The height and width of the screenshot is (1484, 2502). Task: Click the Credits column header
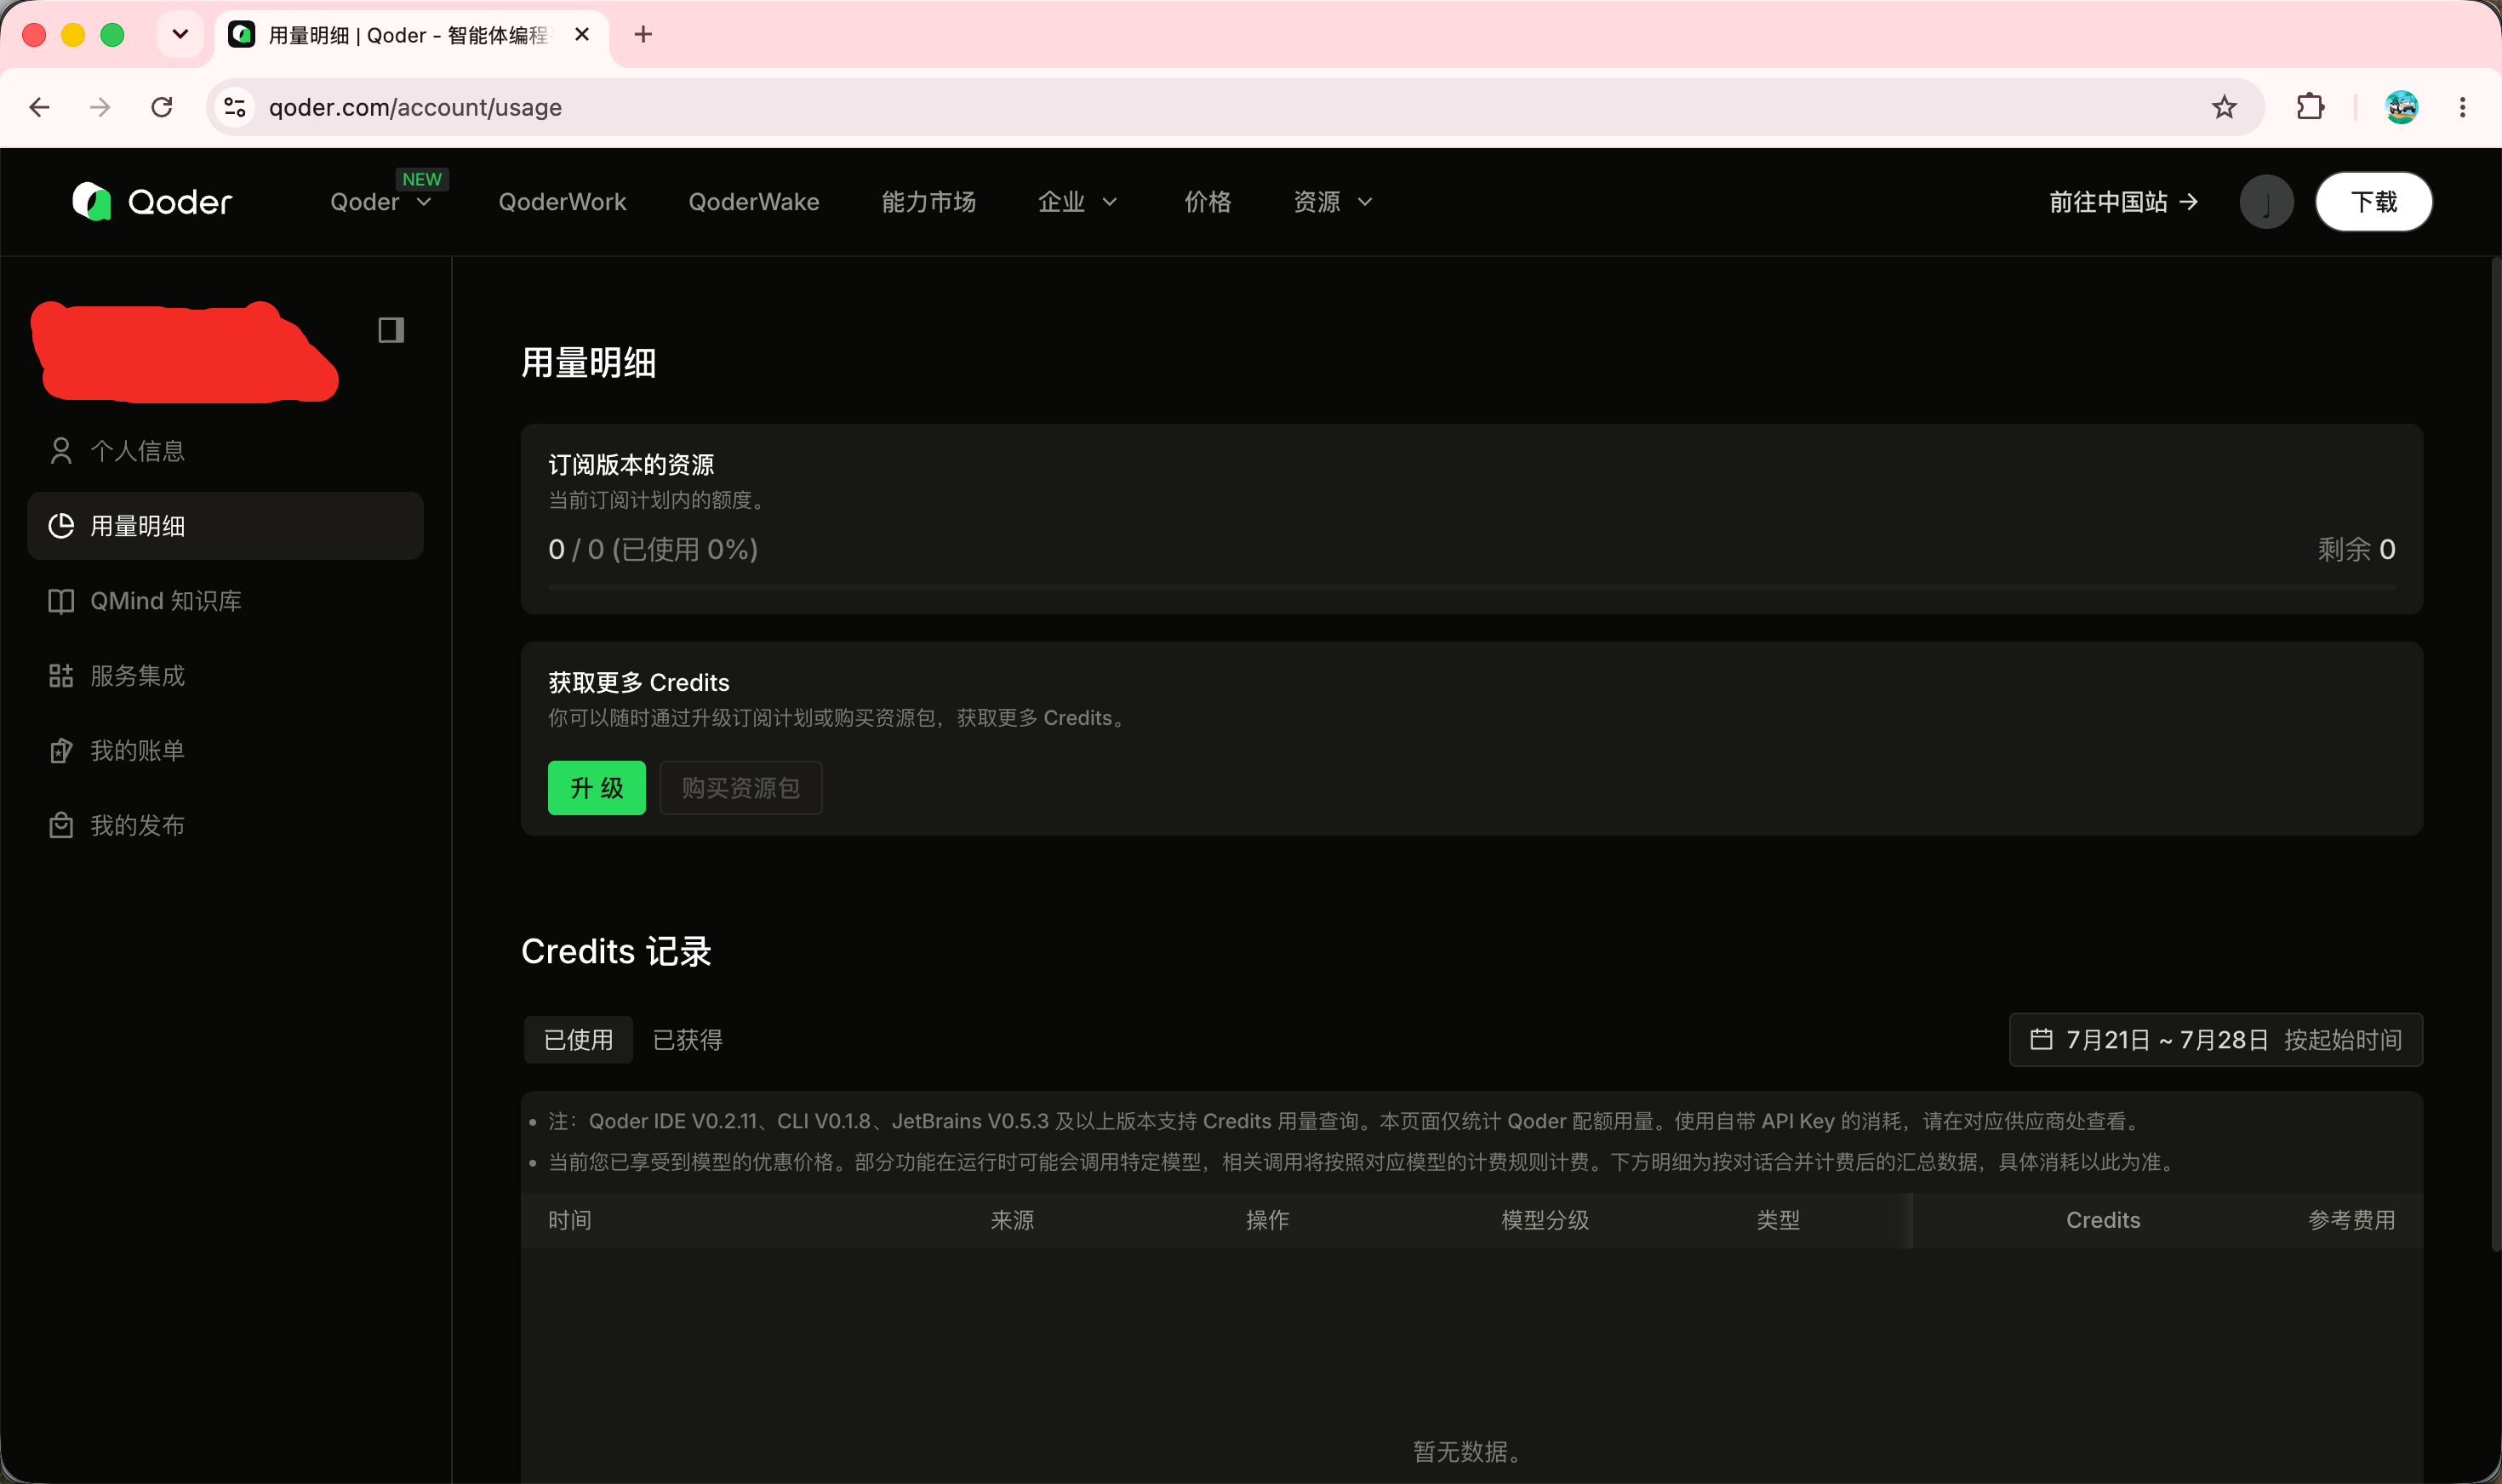click(2103, 1220)
